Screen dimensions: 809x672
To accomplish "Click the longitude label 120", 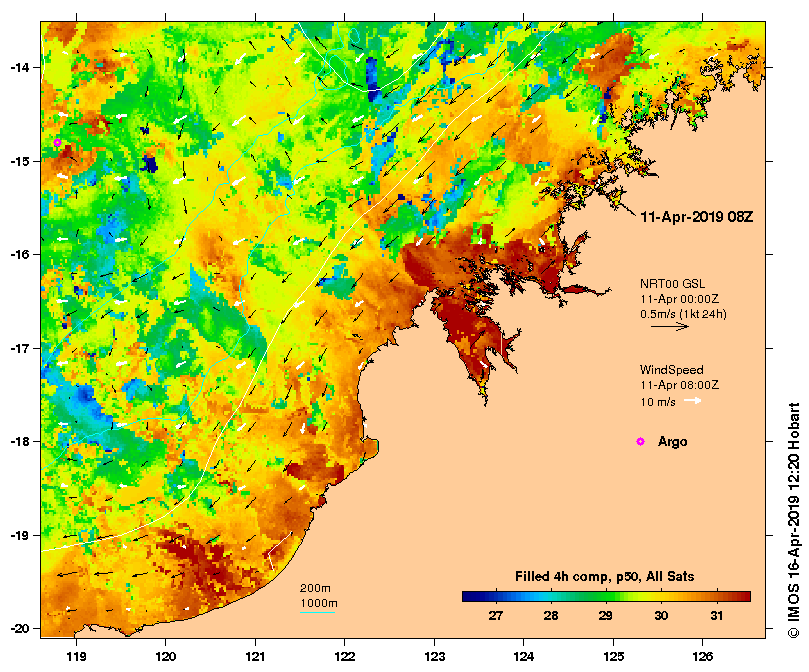I will 166,657.
